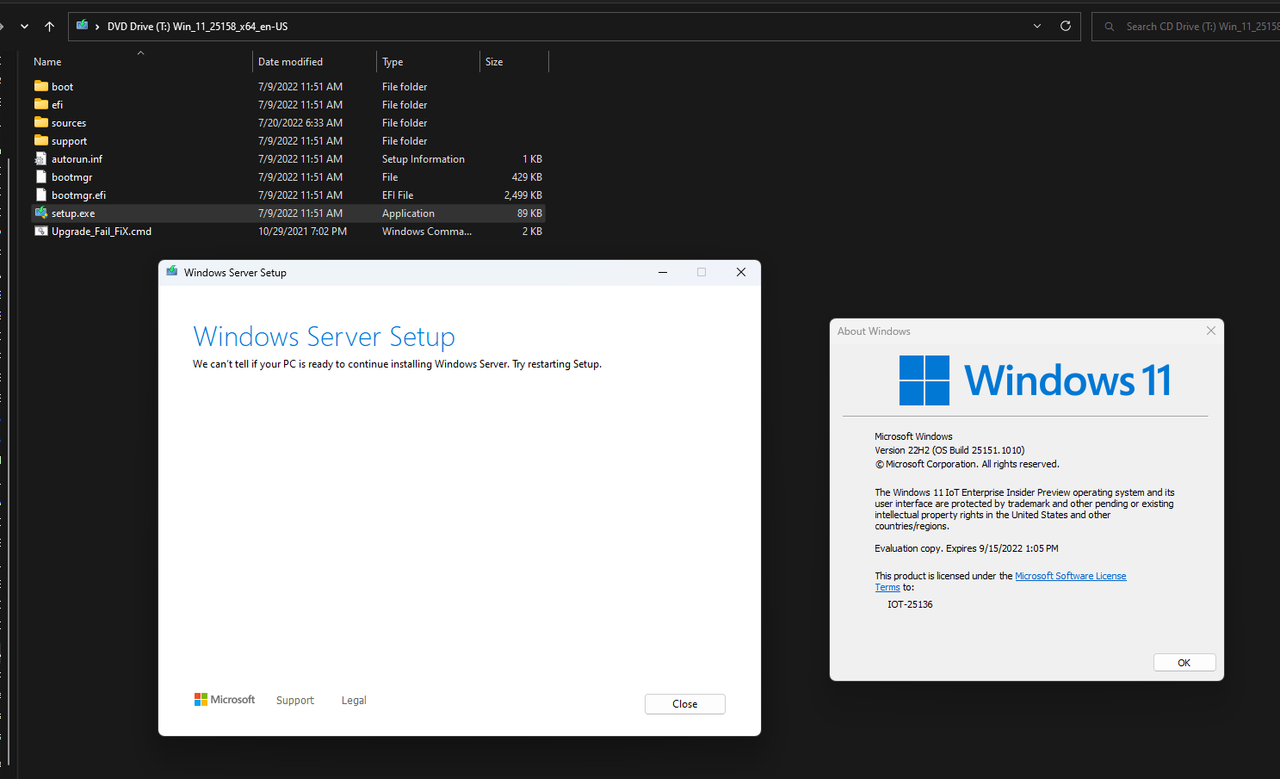This screenshot has height=779, width=1280.
Task: Click the Microsoft logo in Setup window
Action: pyautogui.click(x=224, y=700)
